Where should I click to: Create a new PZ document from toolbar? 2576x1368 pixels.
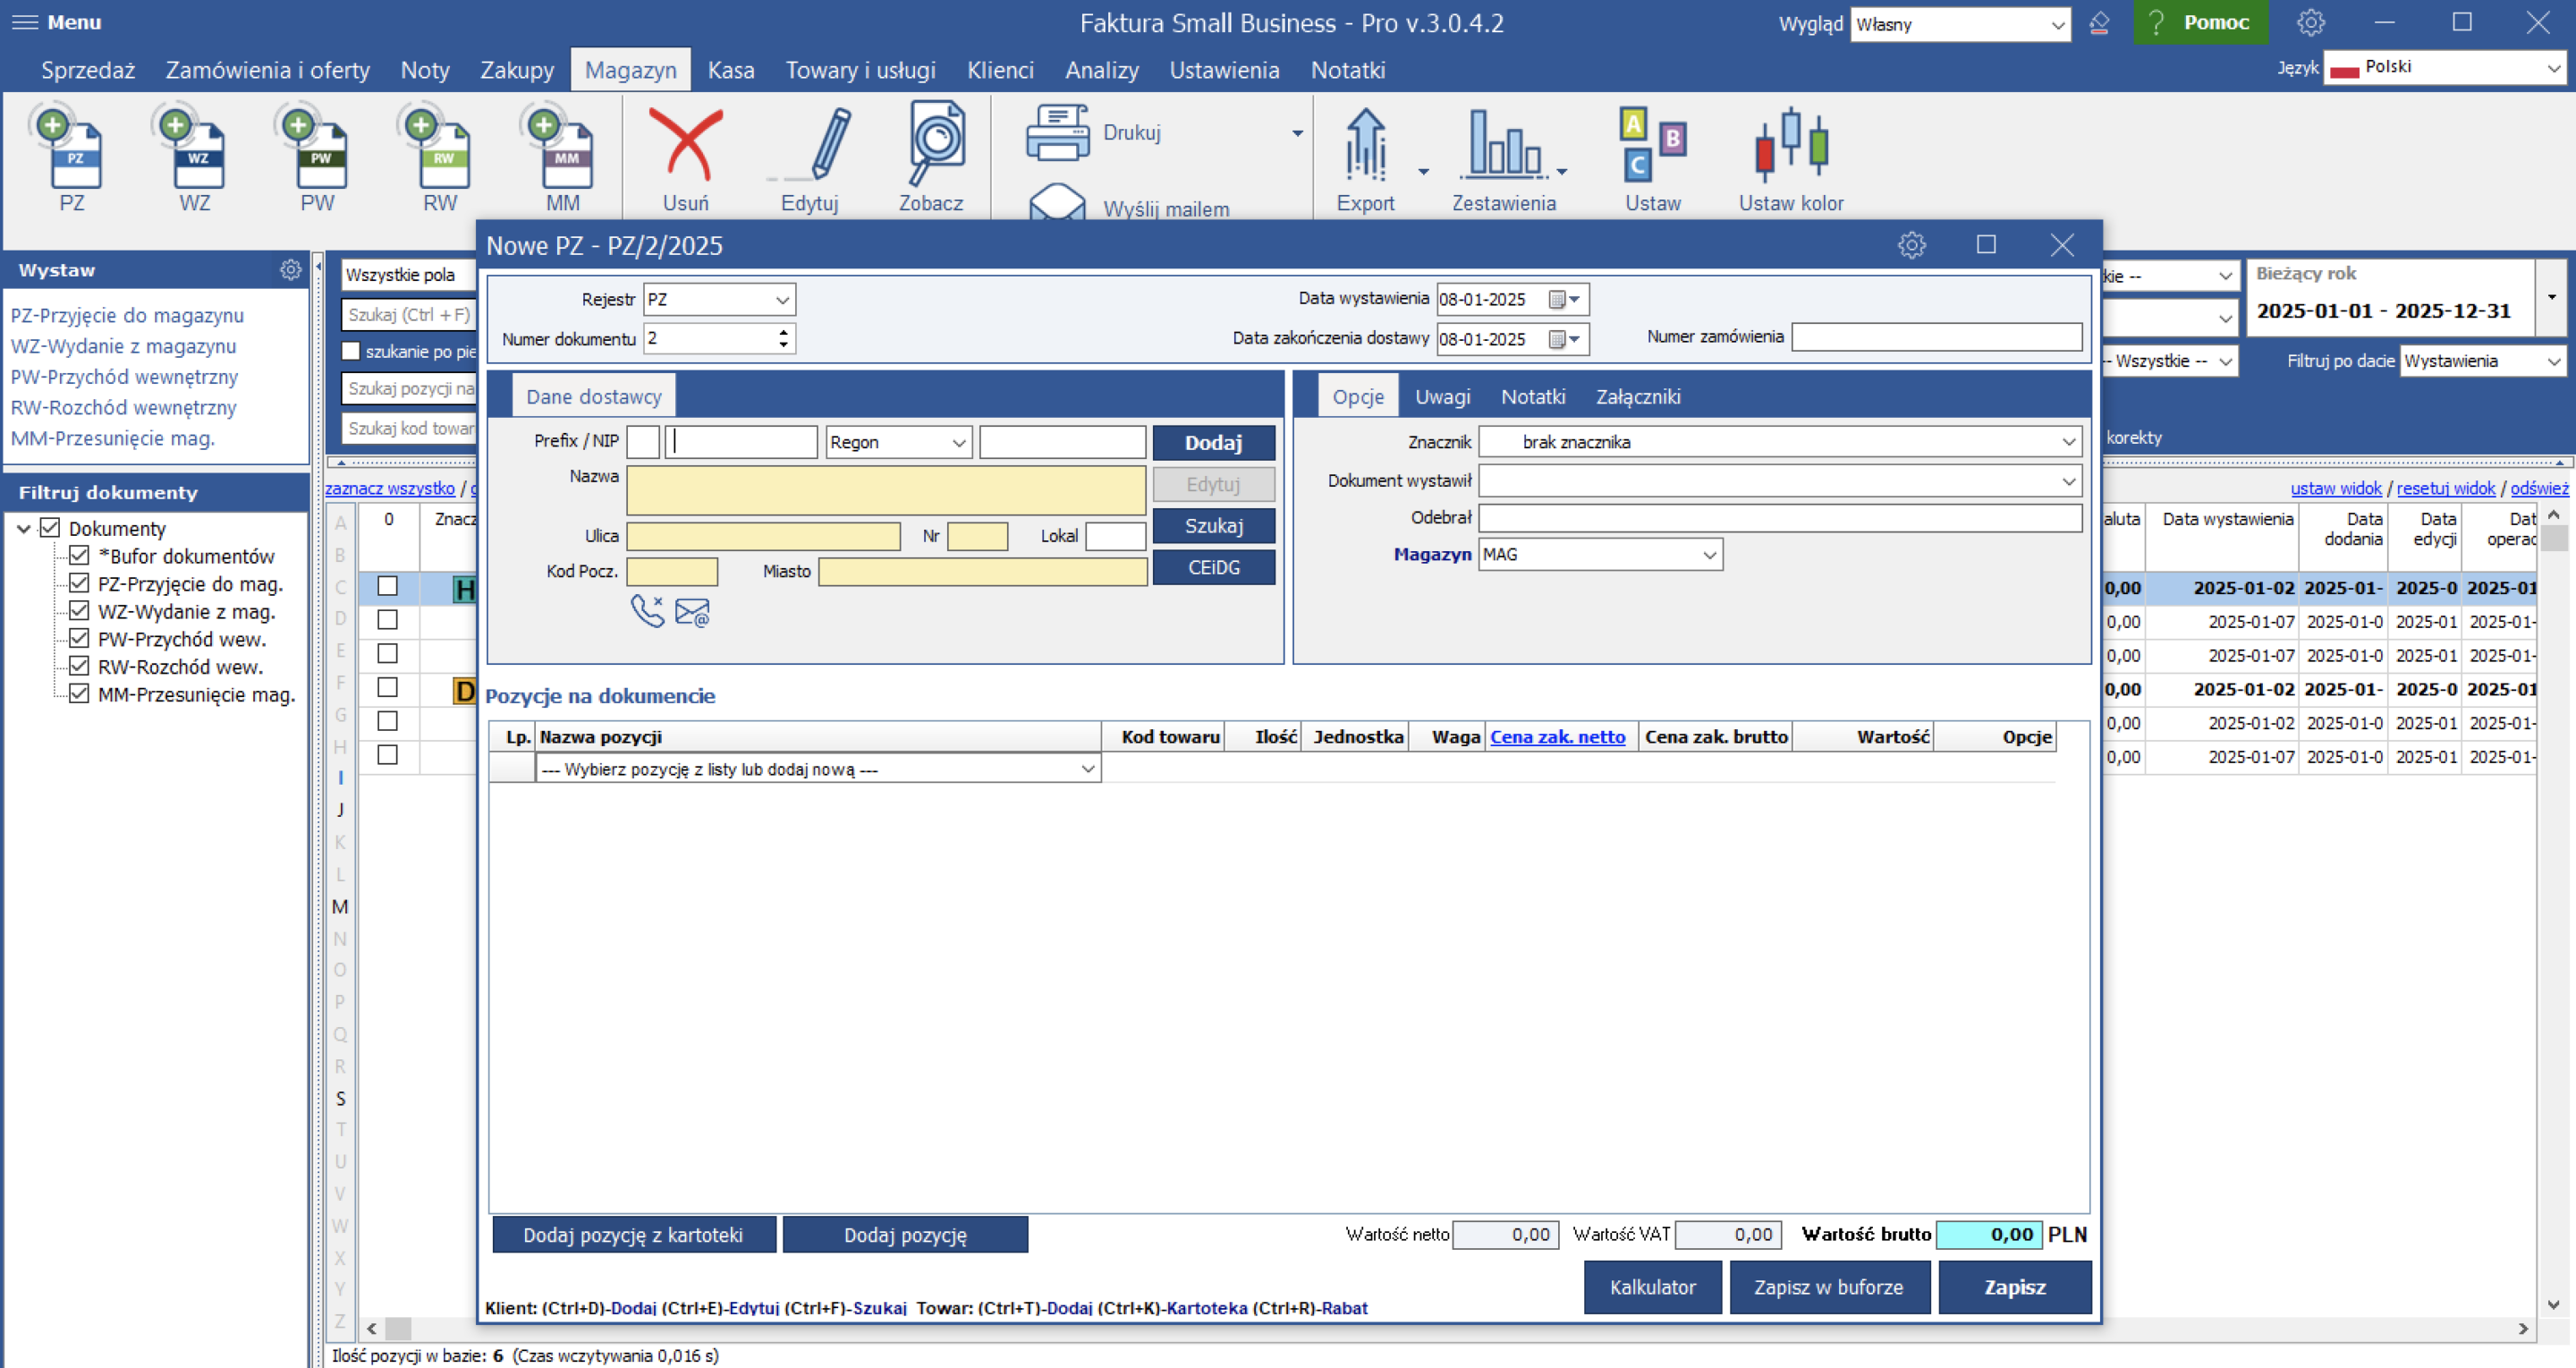(71, 152)
